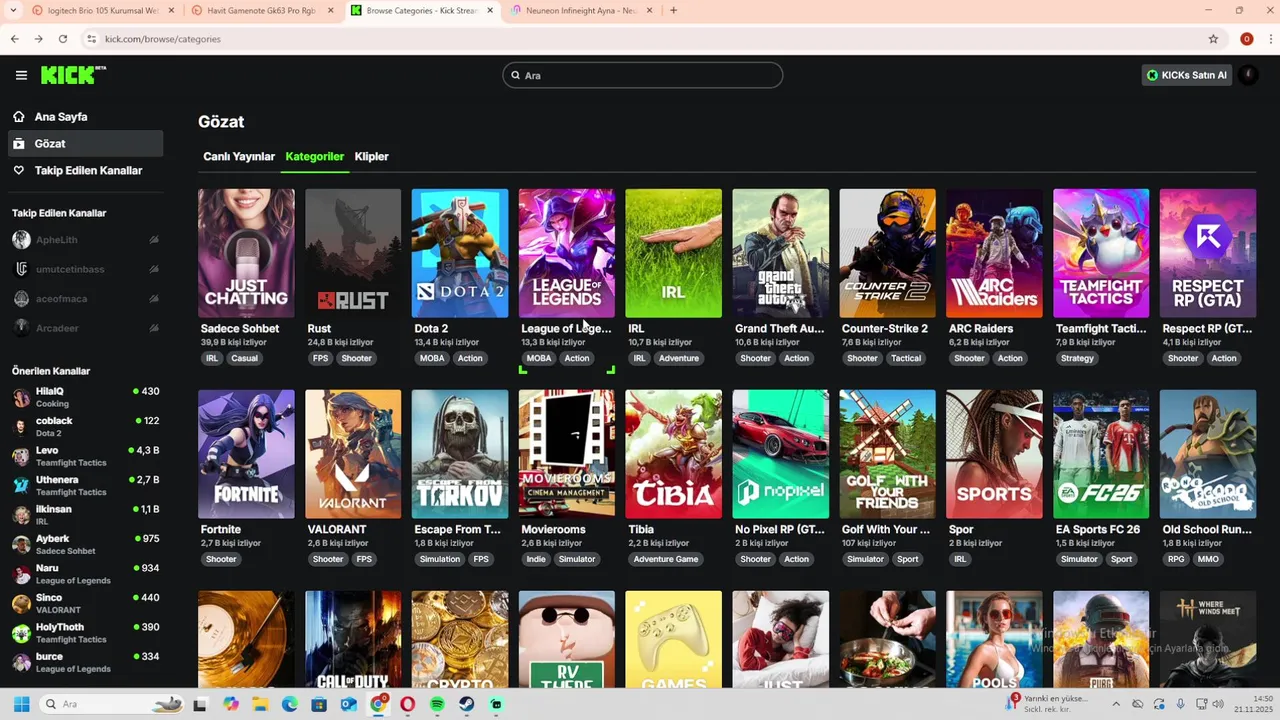Open the Dota 2 category thumbnail
Screen dimensions: 1280x720
460,253
